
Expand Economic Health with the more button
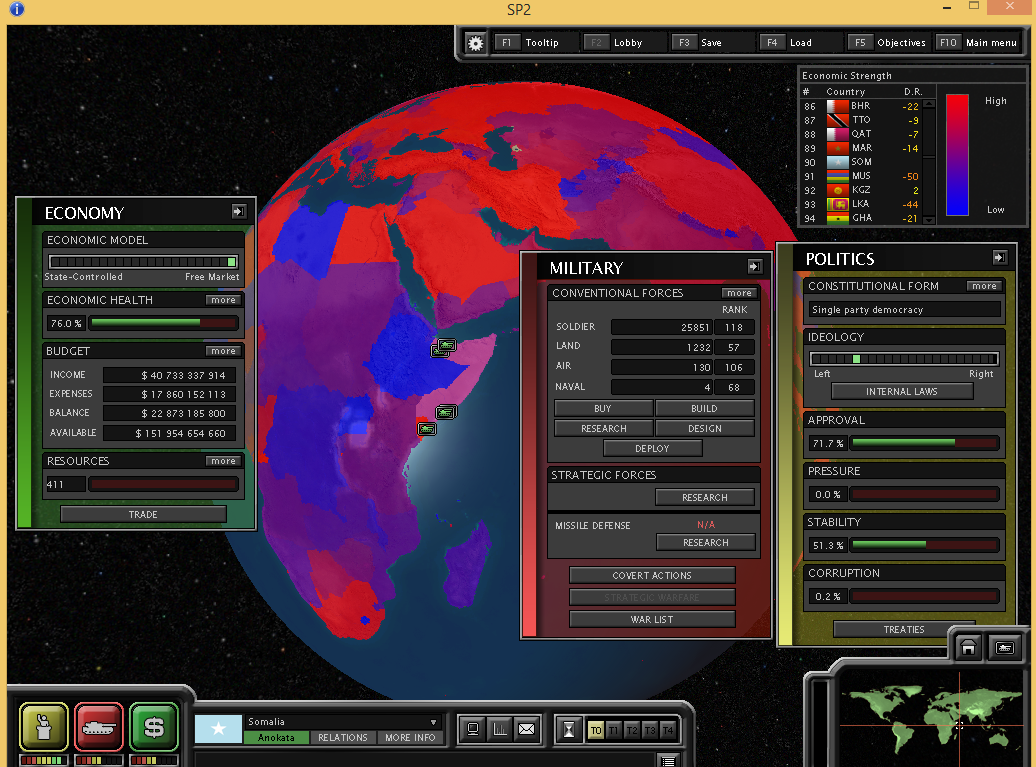tap(223, 300)
